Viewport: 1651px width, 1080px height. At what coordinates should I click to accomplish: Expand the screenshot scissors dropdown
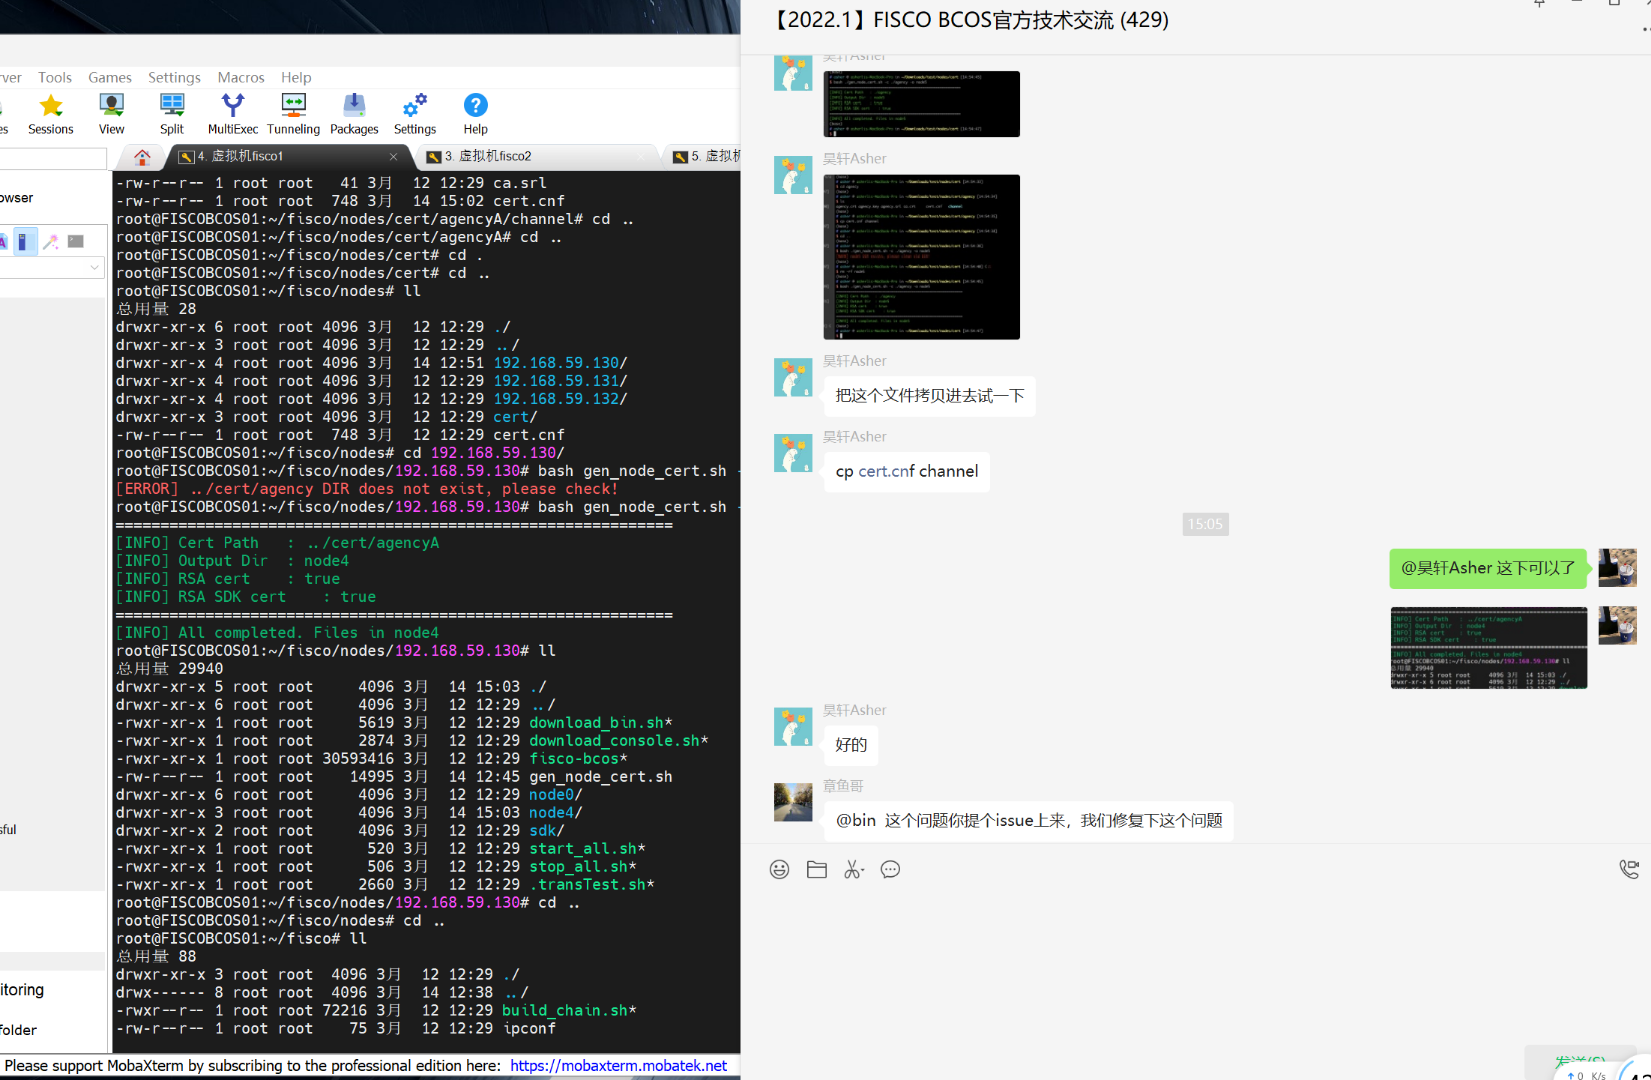[861, 870]
